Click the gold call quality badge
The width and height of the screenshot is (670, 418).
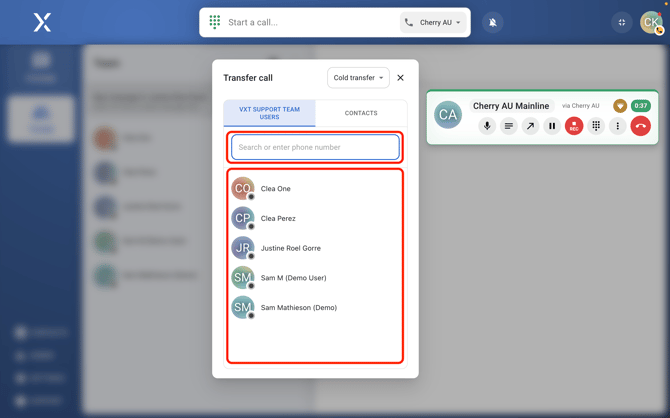(620, 105)
